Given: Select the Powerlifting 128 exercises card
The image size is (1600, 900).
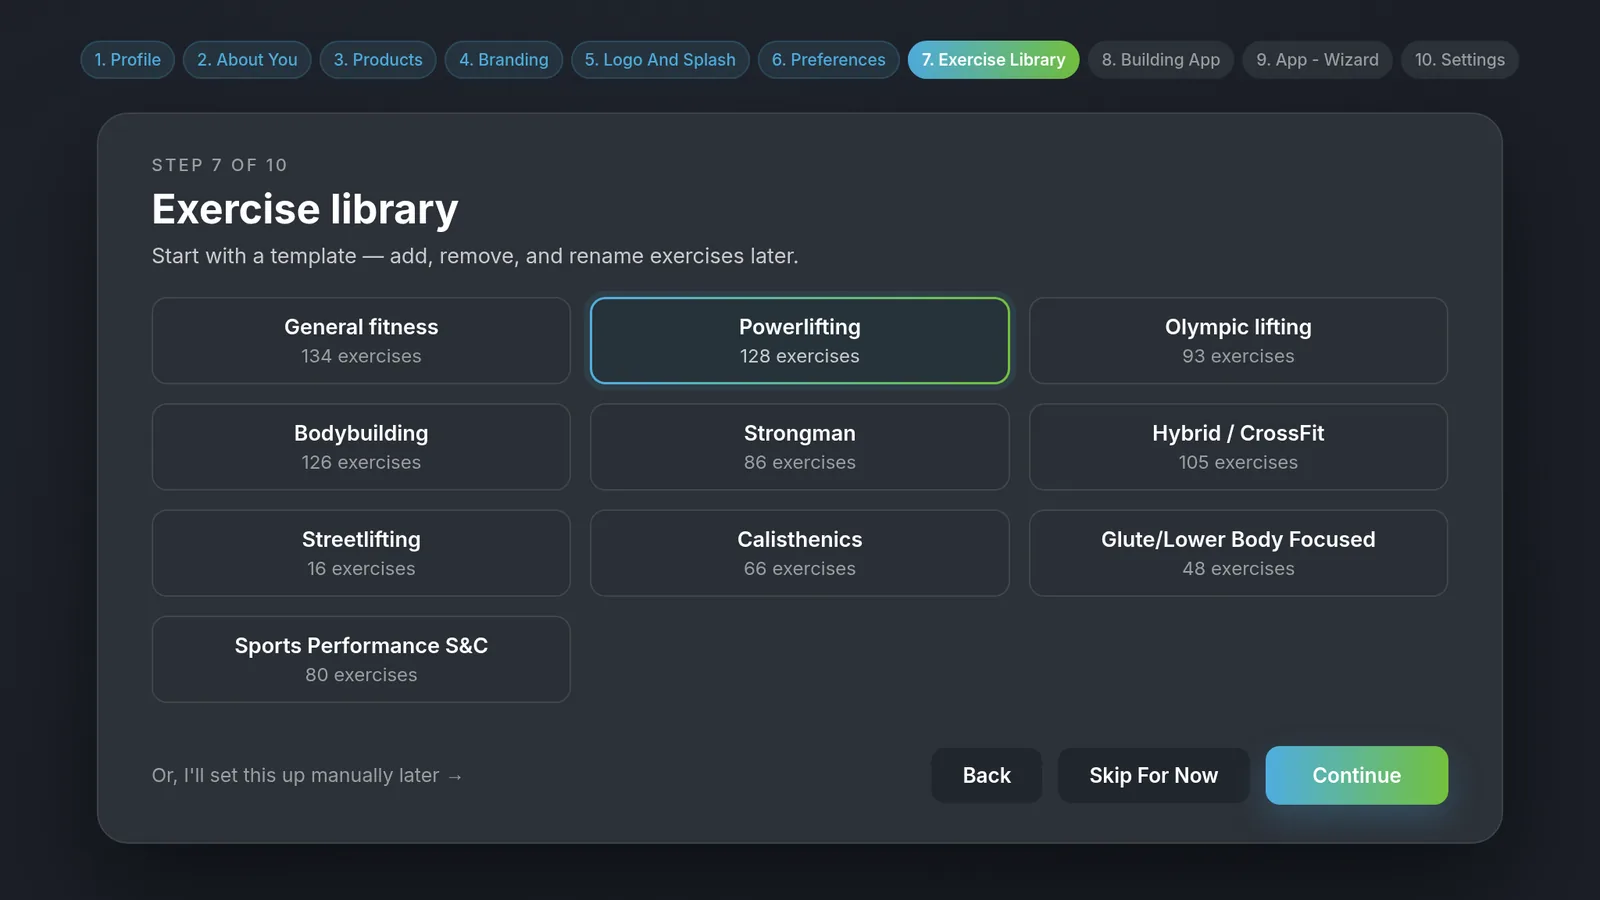Looking at the screenshot, I should coord(800,341).
